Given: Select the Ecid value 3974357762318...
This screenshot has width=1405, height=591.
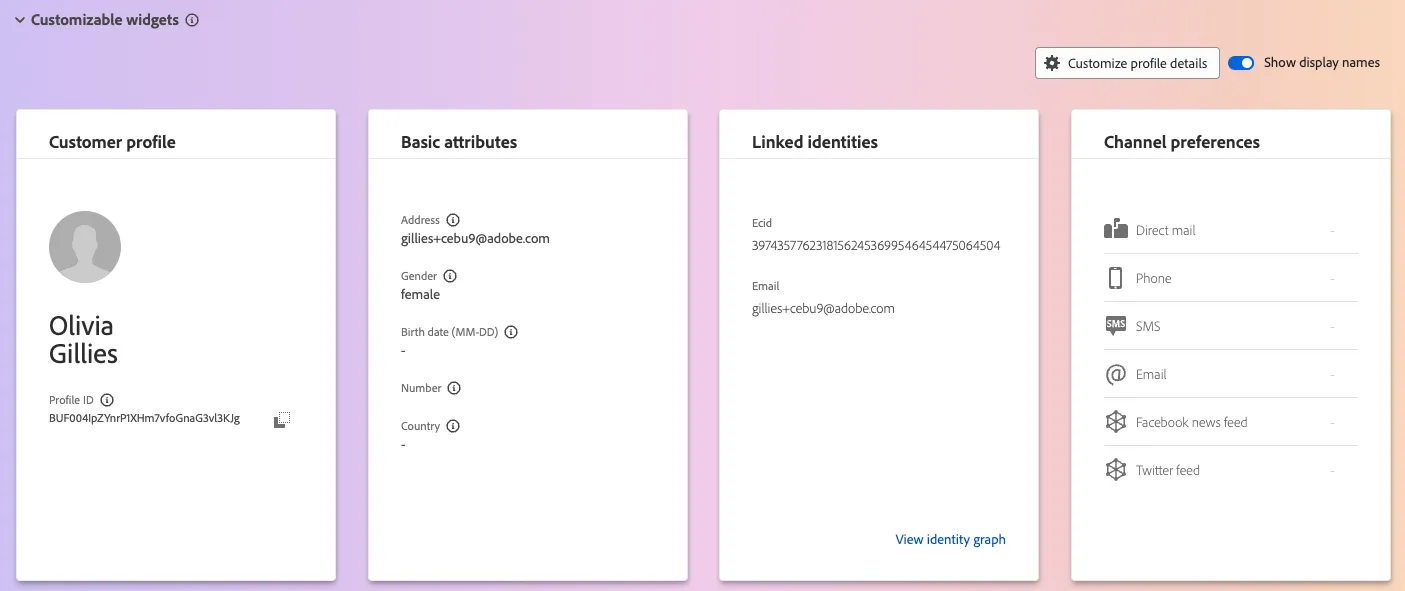Looking at the screenshot, I should (876, 246).
